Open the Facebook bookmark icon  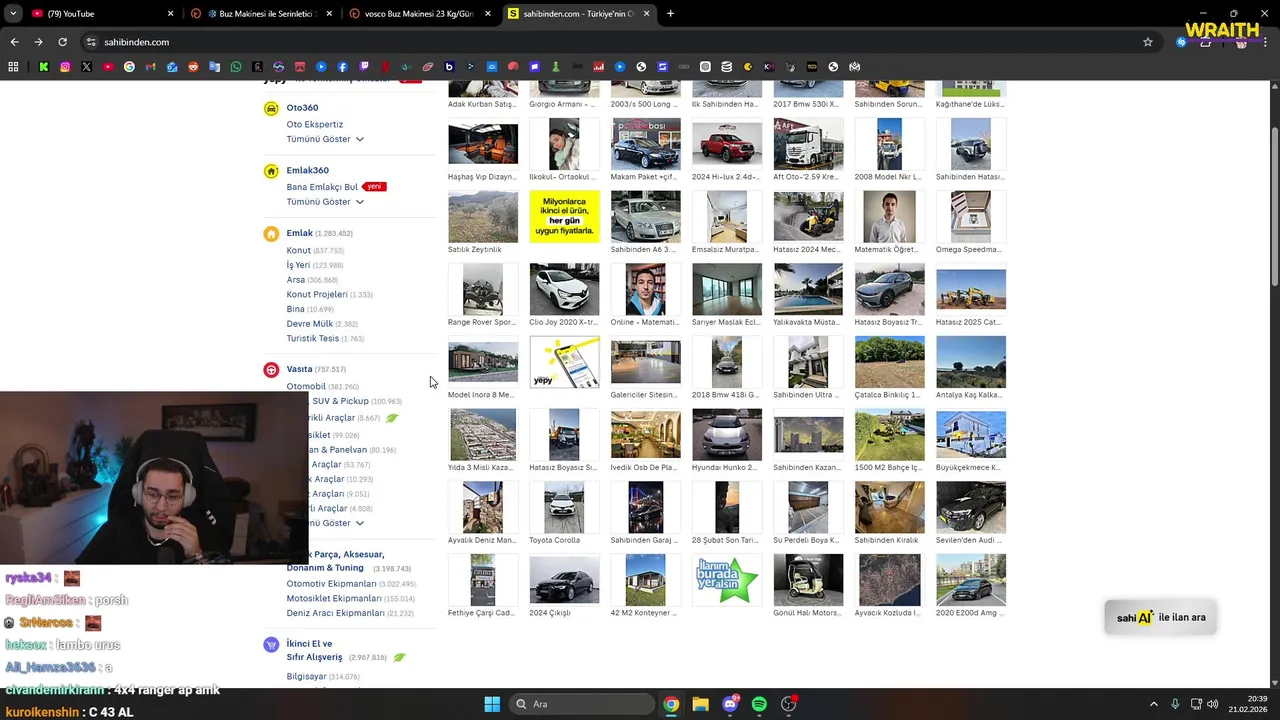342,67
